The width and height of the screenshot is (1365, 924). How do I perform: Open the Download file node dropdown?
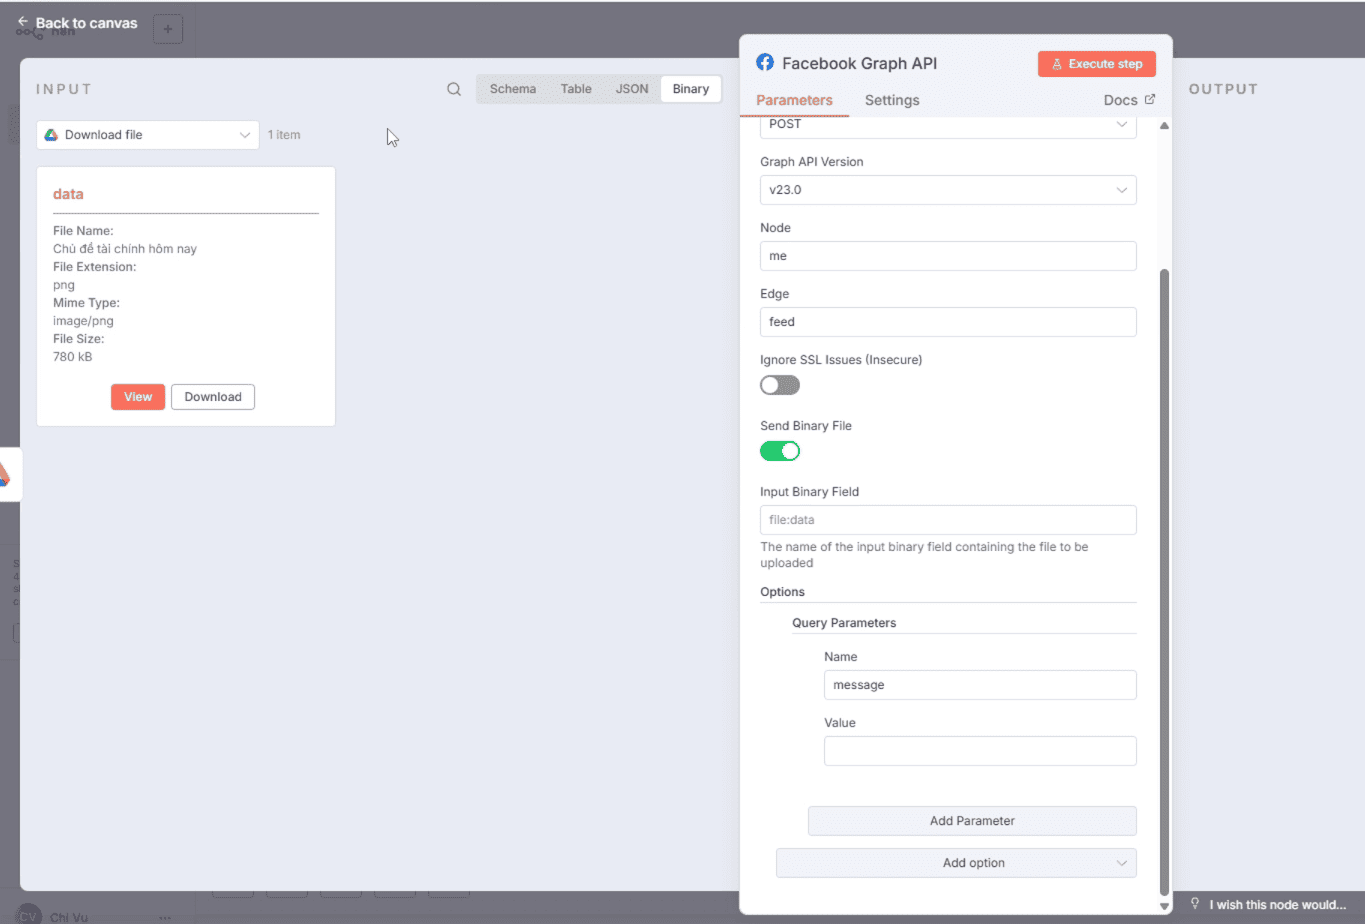pos(148,135)
